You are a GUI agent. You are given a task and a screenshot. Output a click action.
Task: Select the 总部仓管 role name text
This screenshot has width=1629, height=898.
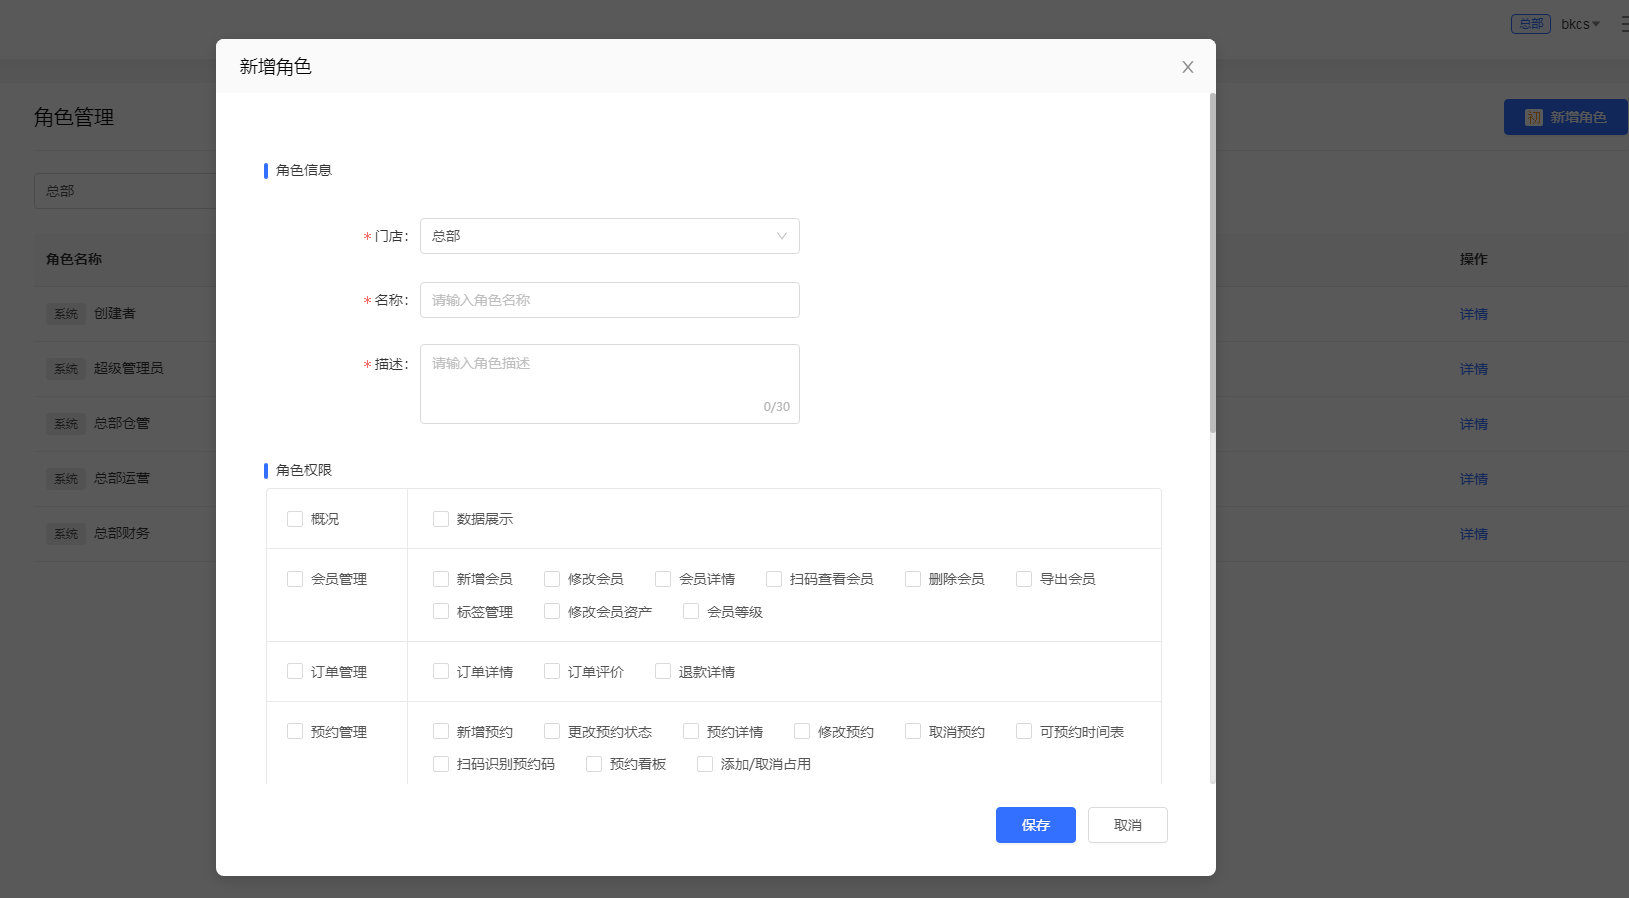click(x=122, y=423)
